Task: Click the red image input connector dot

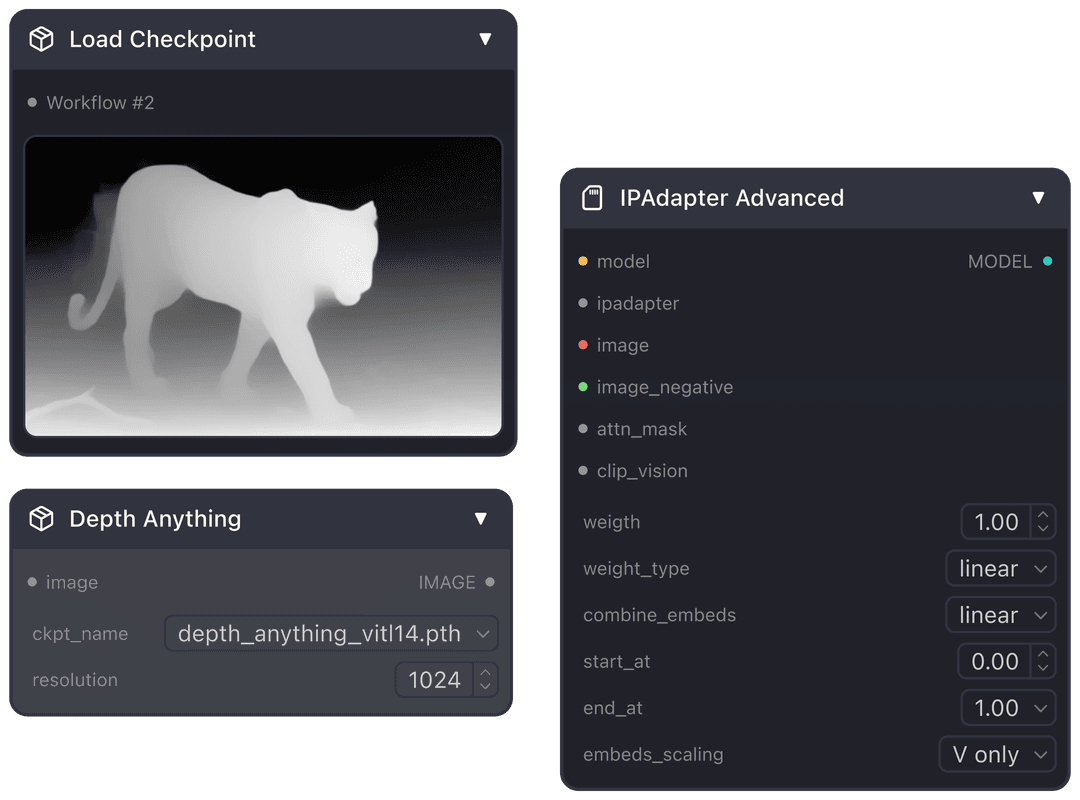Action: pos(583,345)
